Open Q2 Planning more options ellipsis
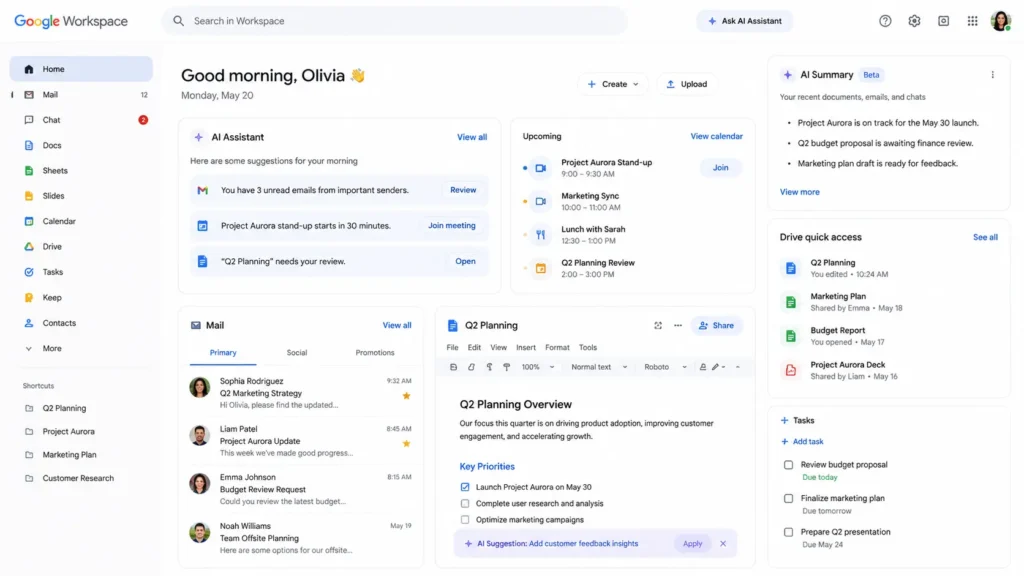Image resolution: width=1024 pixels, height=576 pixels. pyautogui.click(x=678, y=325)
